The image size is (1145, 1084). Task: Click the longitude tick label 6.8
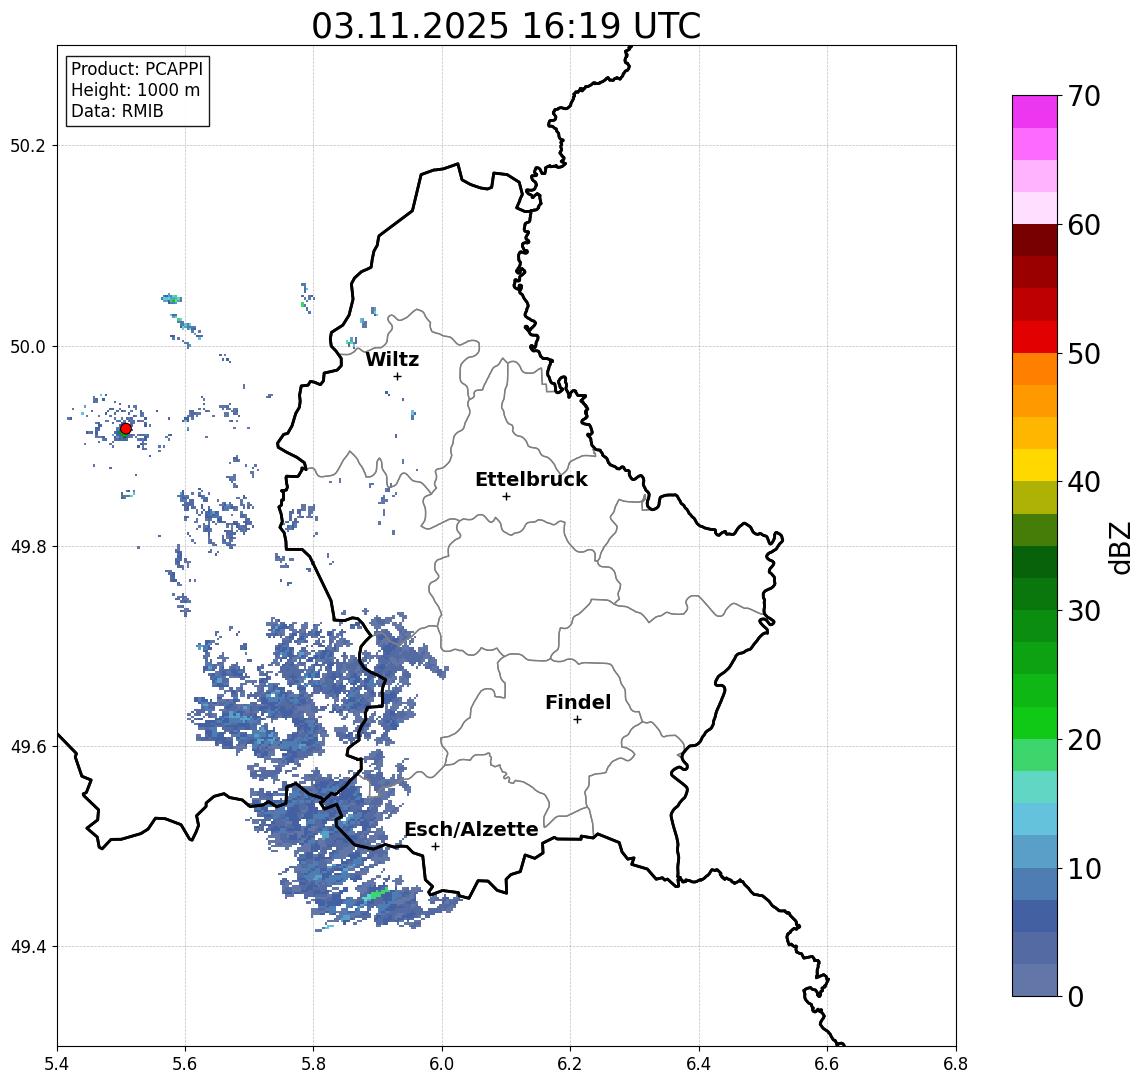pyautogui.click(x=956, y=1064)
